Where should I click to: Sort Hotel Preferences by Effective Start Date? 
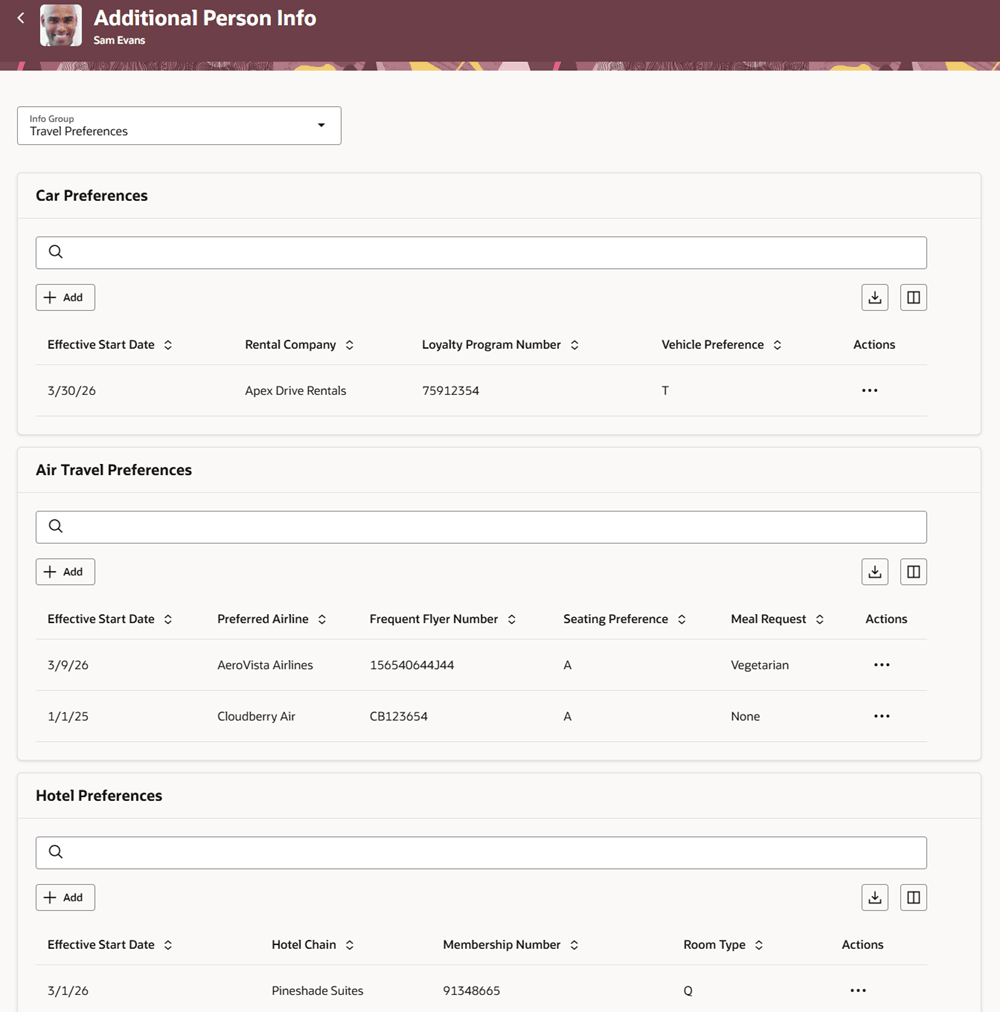click(x=168, y=945)
